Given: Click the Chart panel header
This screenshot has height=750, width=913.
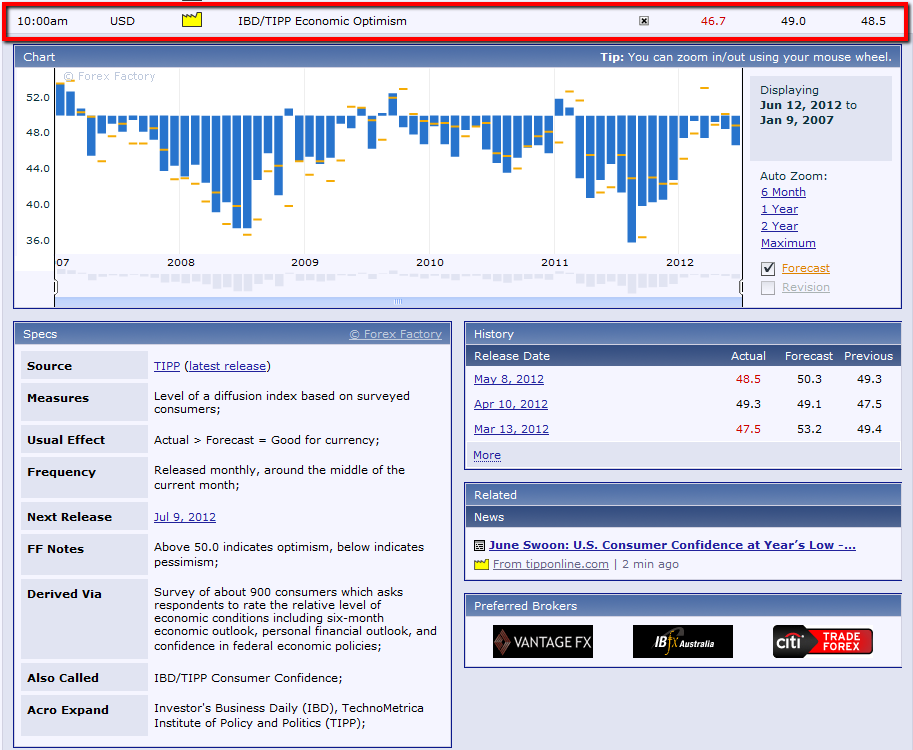Looking at the screenshot, I should [457, 57].
